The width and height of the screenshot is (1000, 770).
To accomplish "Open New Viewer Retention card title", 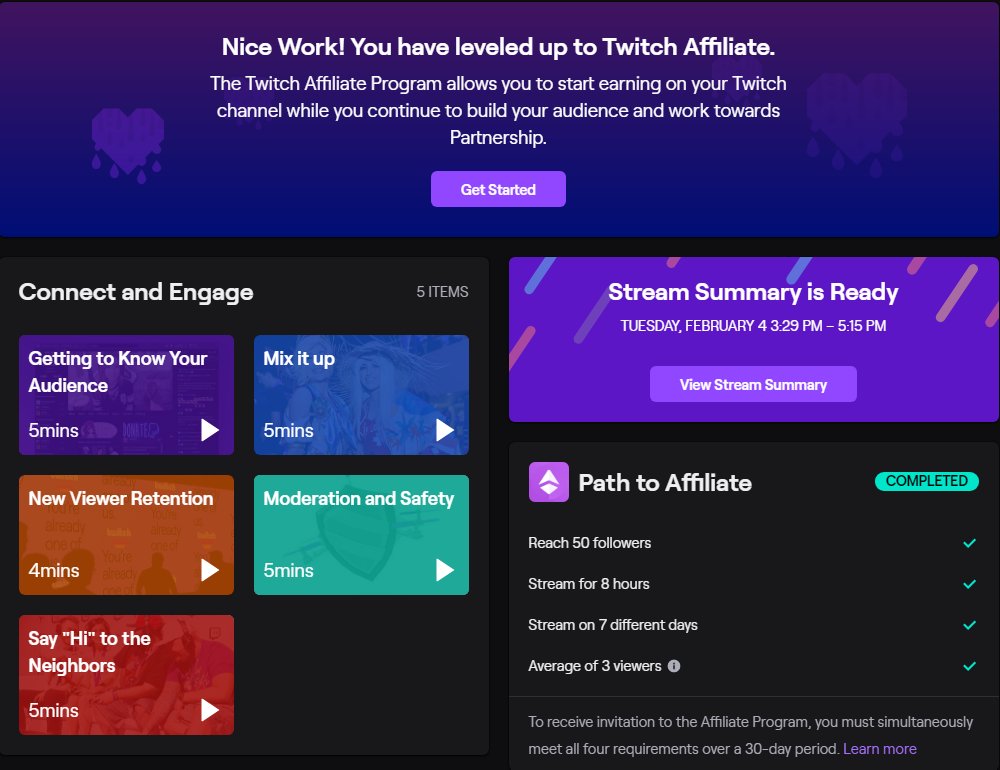I will pyautogui.click(x=121, y=498).
